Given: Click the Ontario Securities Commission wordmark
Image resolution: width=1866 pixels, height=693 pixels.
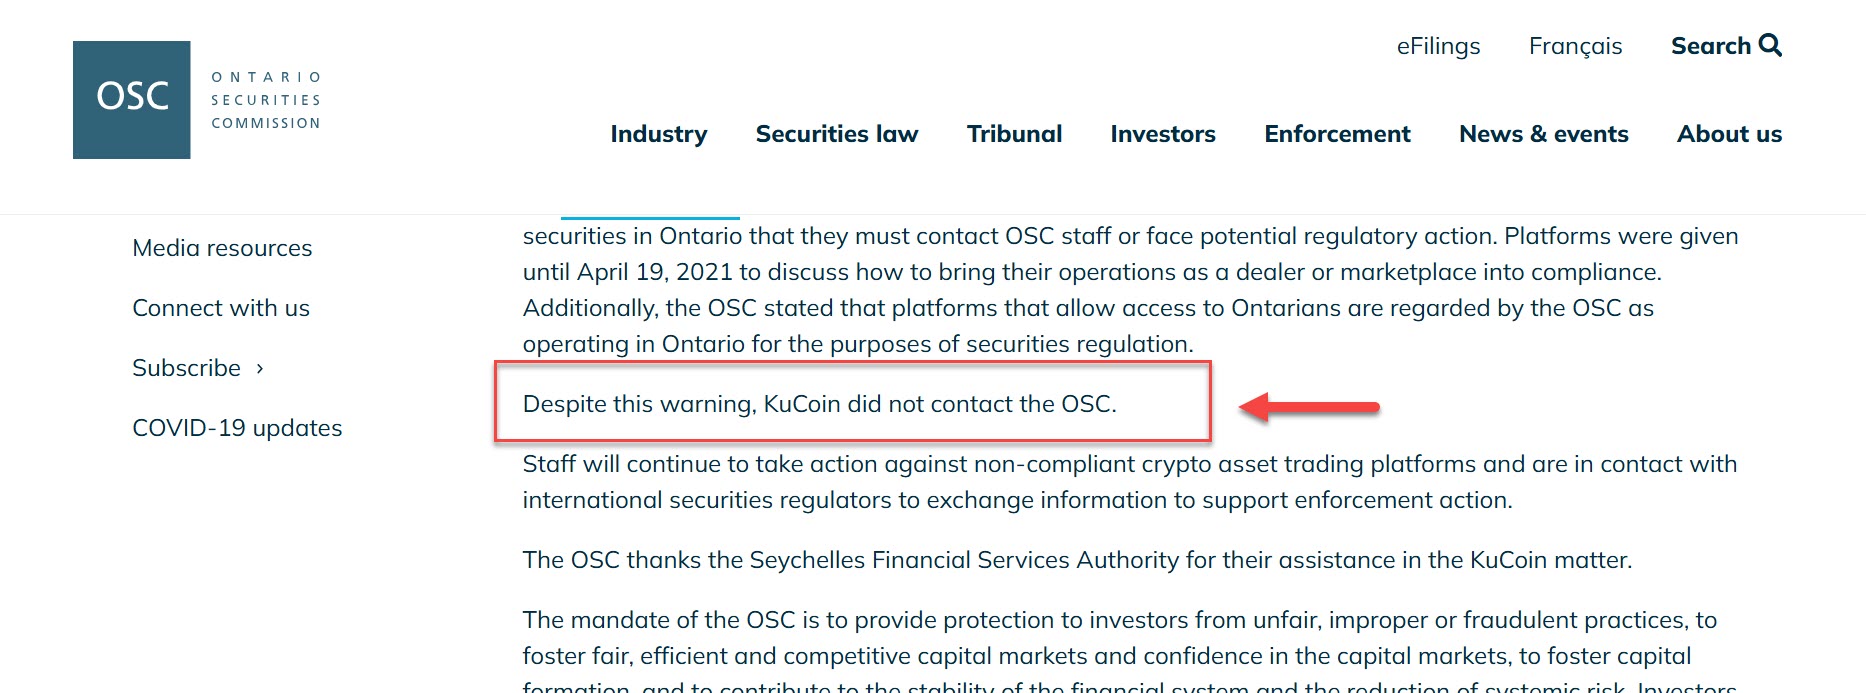Looking at the screenshot, I should (266, 100).
